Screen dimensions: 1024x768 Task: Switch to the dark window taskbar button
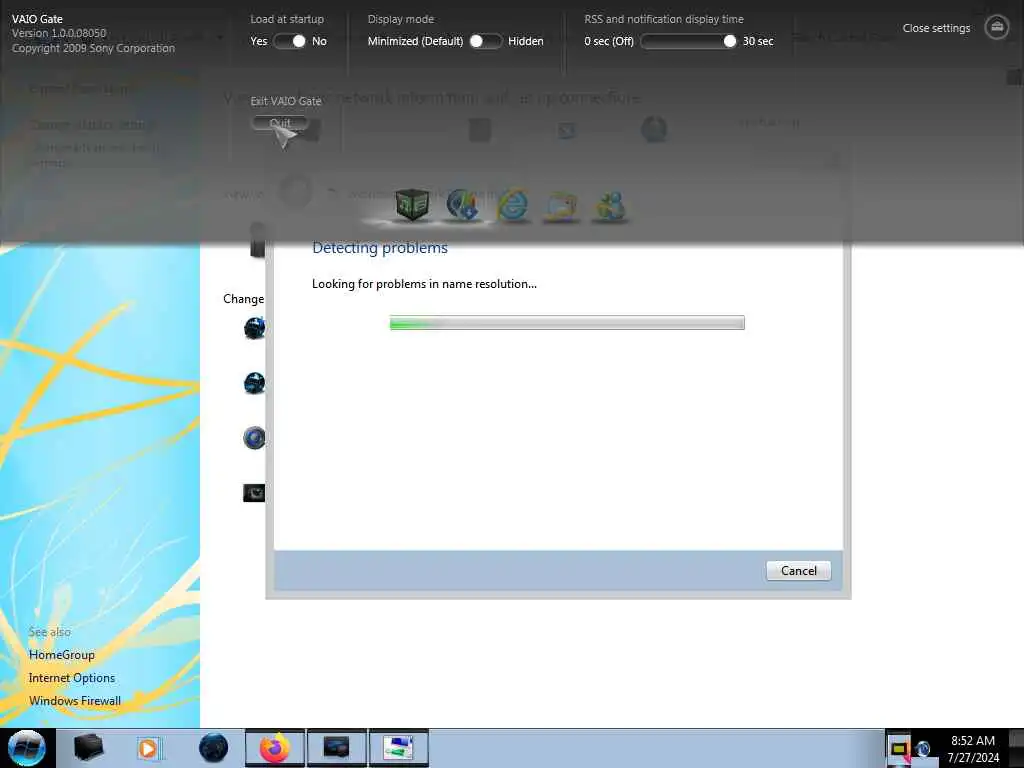tap(336, 748)
